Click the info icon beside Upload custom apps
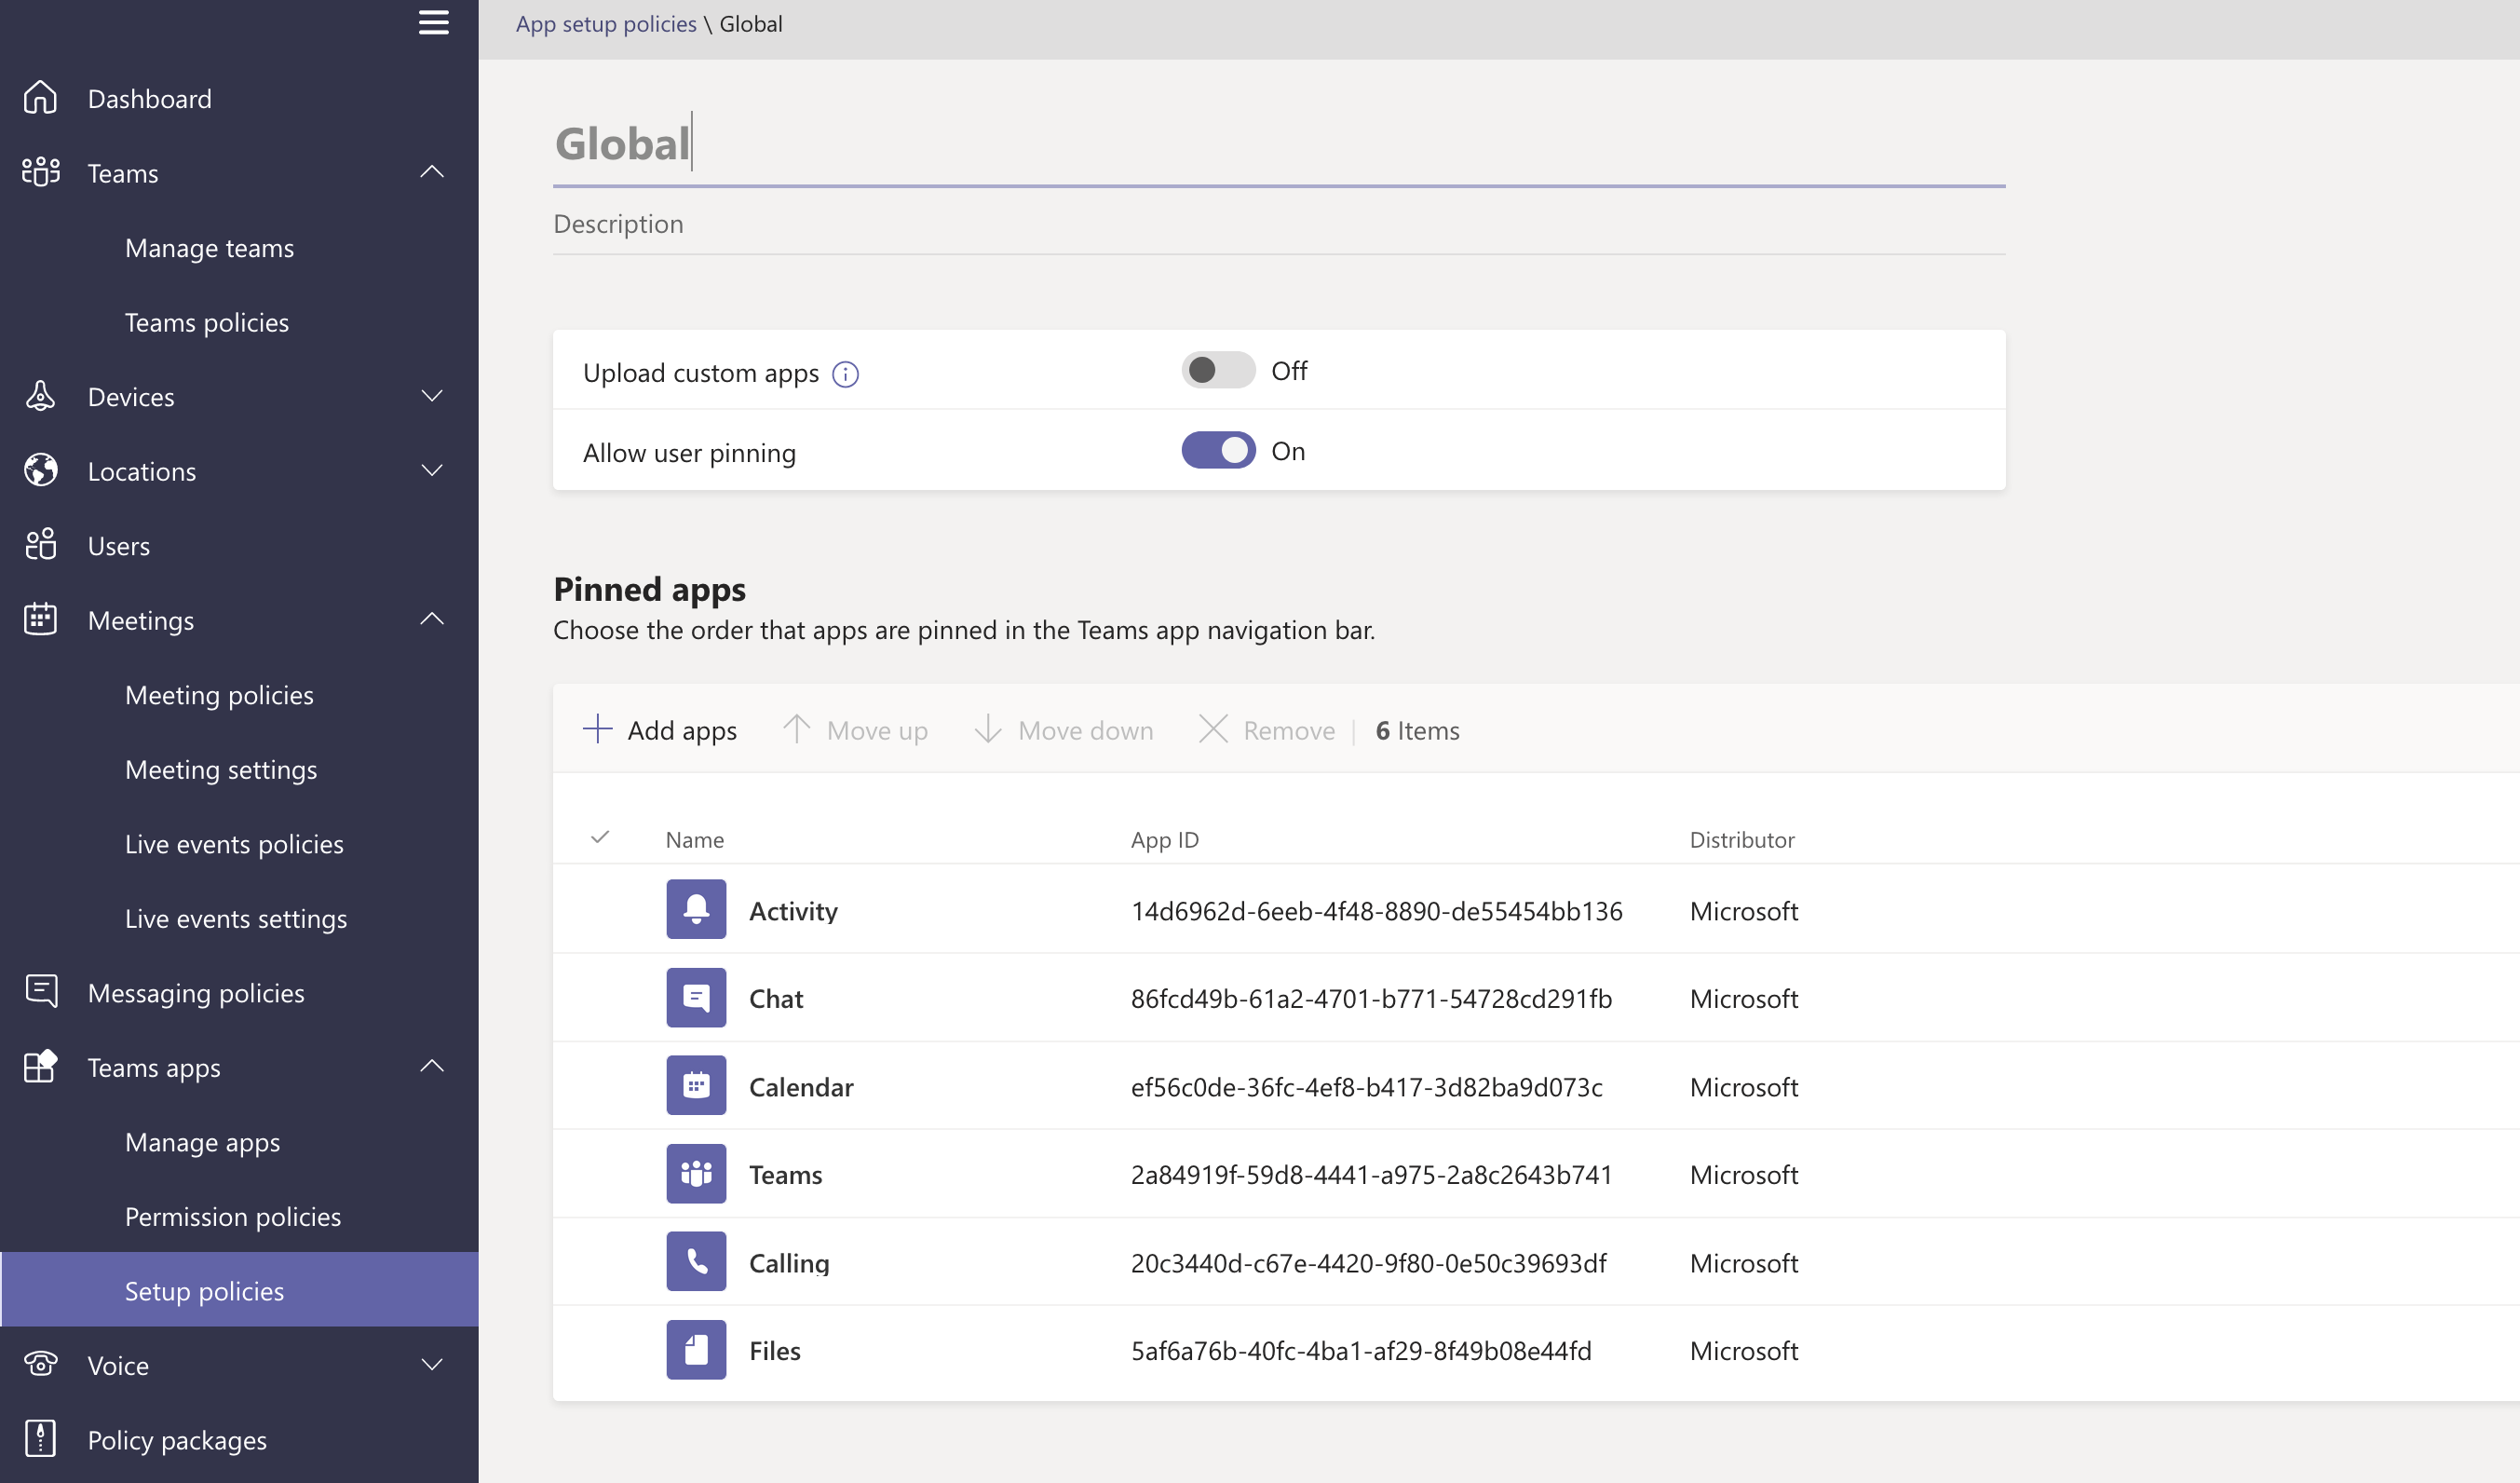Screen dimensions: 2520x1483 click(x=845, y=375)
